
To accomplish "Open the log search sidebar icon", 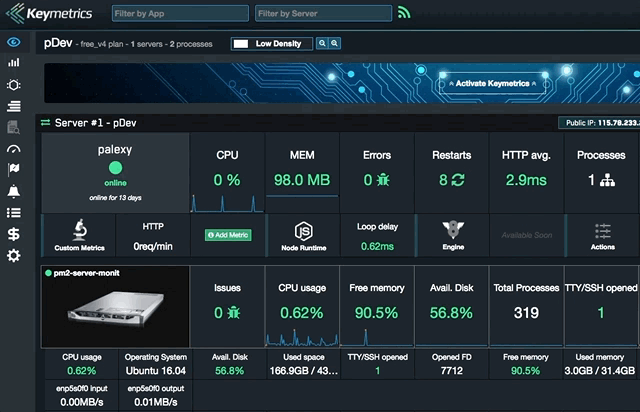I will (x=13, y=127).
